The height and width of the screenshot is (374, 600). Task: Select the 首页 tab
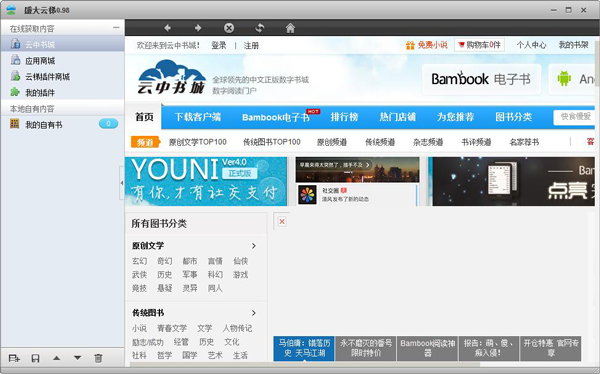(x=144, y=117)
